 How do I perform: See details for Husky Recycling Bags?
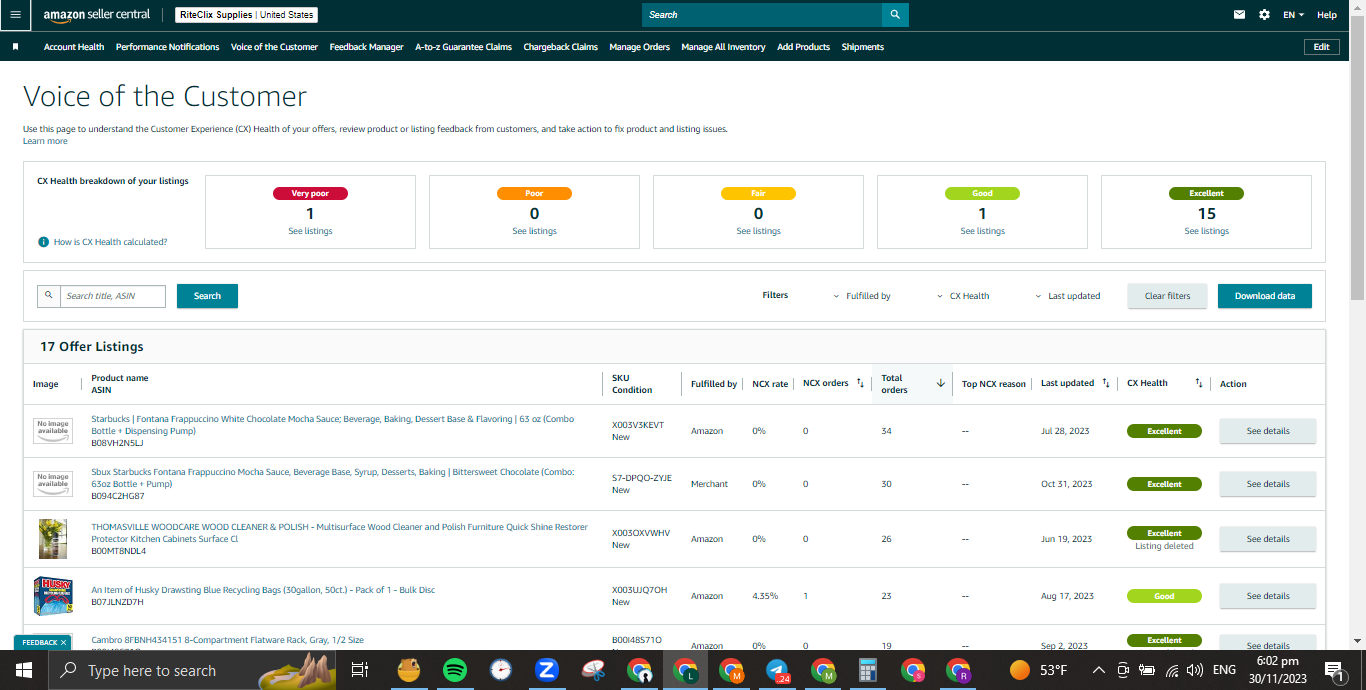pos(1267,596)
